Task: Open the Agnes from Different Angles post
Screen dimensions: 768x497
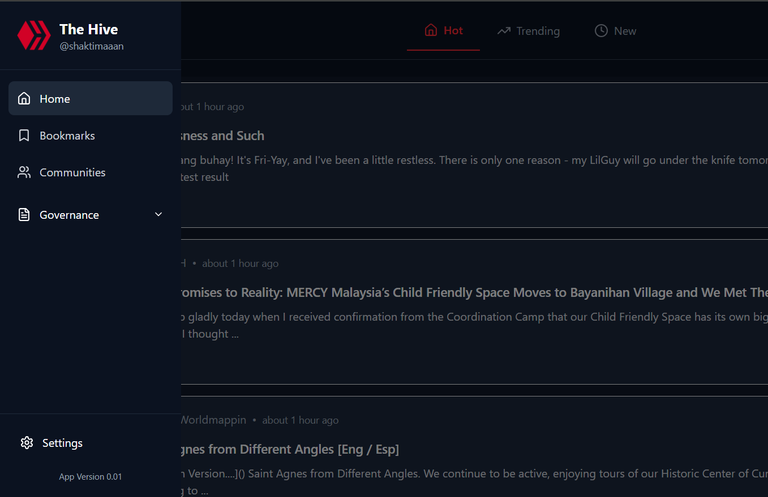Action: [x=290, y=450]
